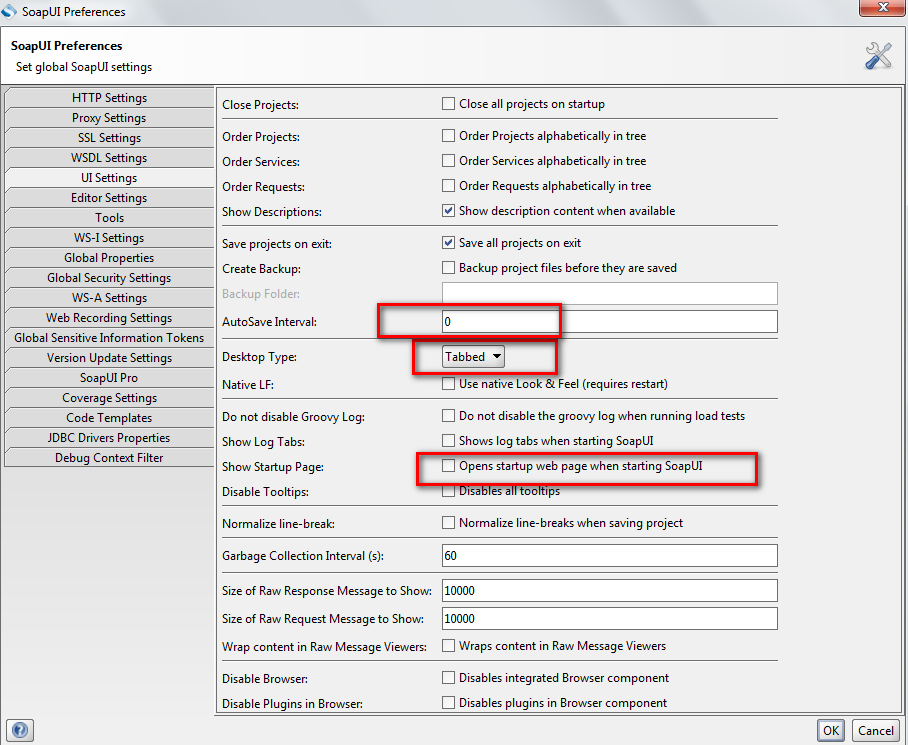The width and height of the screenshot is (908, 745).
Task: Enable Do not disable groovy log checkbox
Action: [x=448, y=416]
